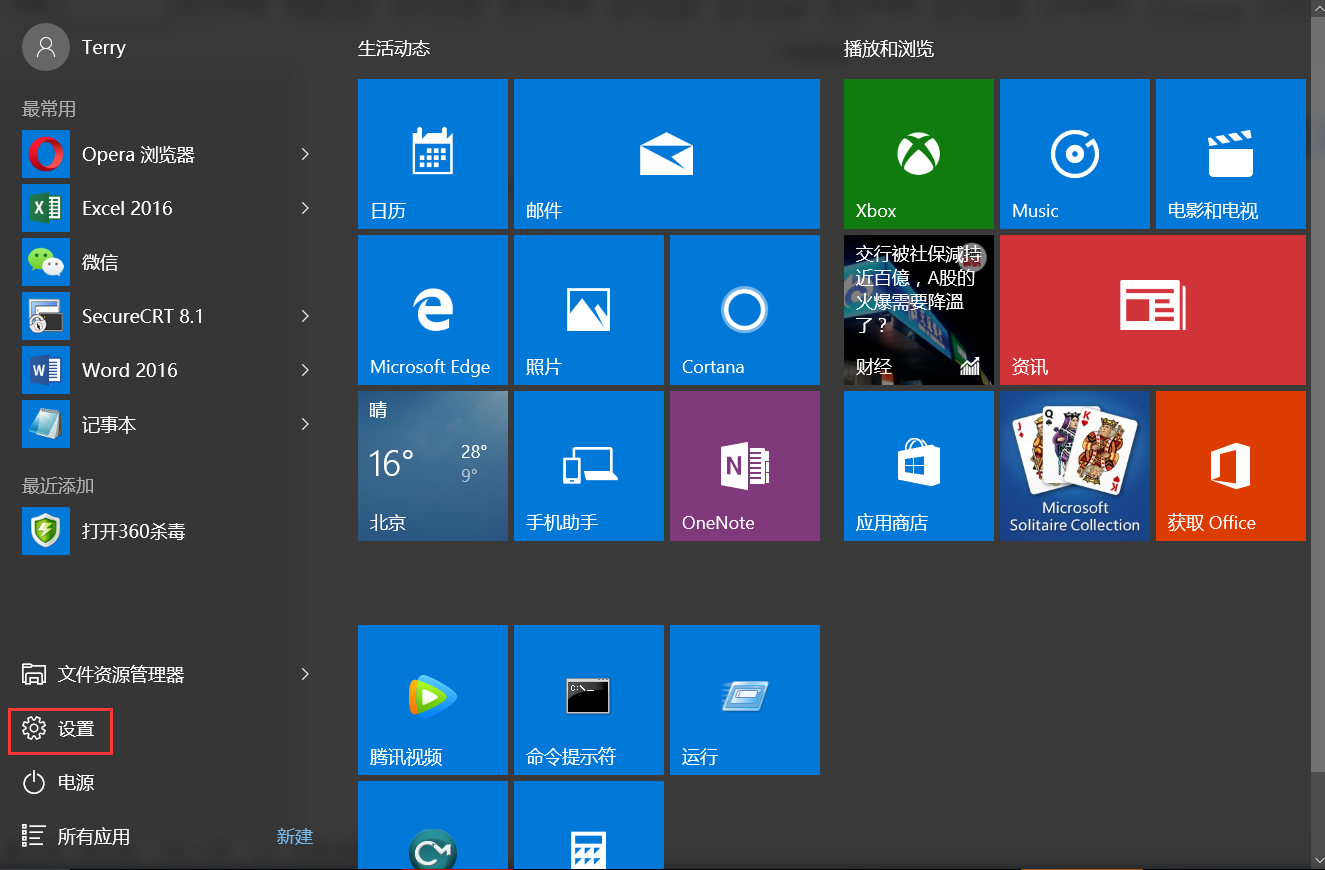Expand the Excel 2016 jump list arrow
This screenshot has width=1325, height=870.
point(305,208)
